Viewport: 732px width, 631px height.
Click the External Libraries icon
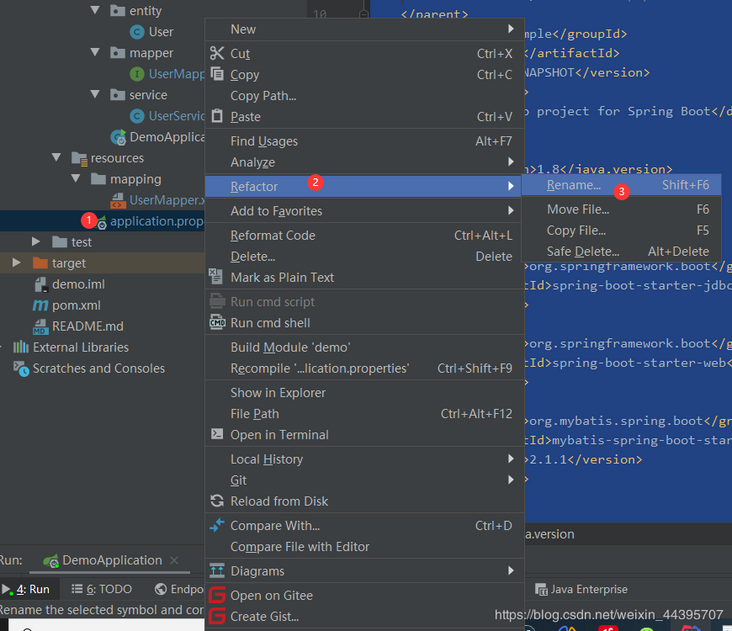coord(21,347)
